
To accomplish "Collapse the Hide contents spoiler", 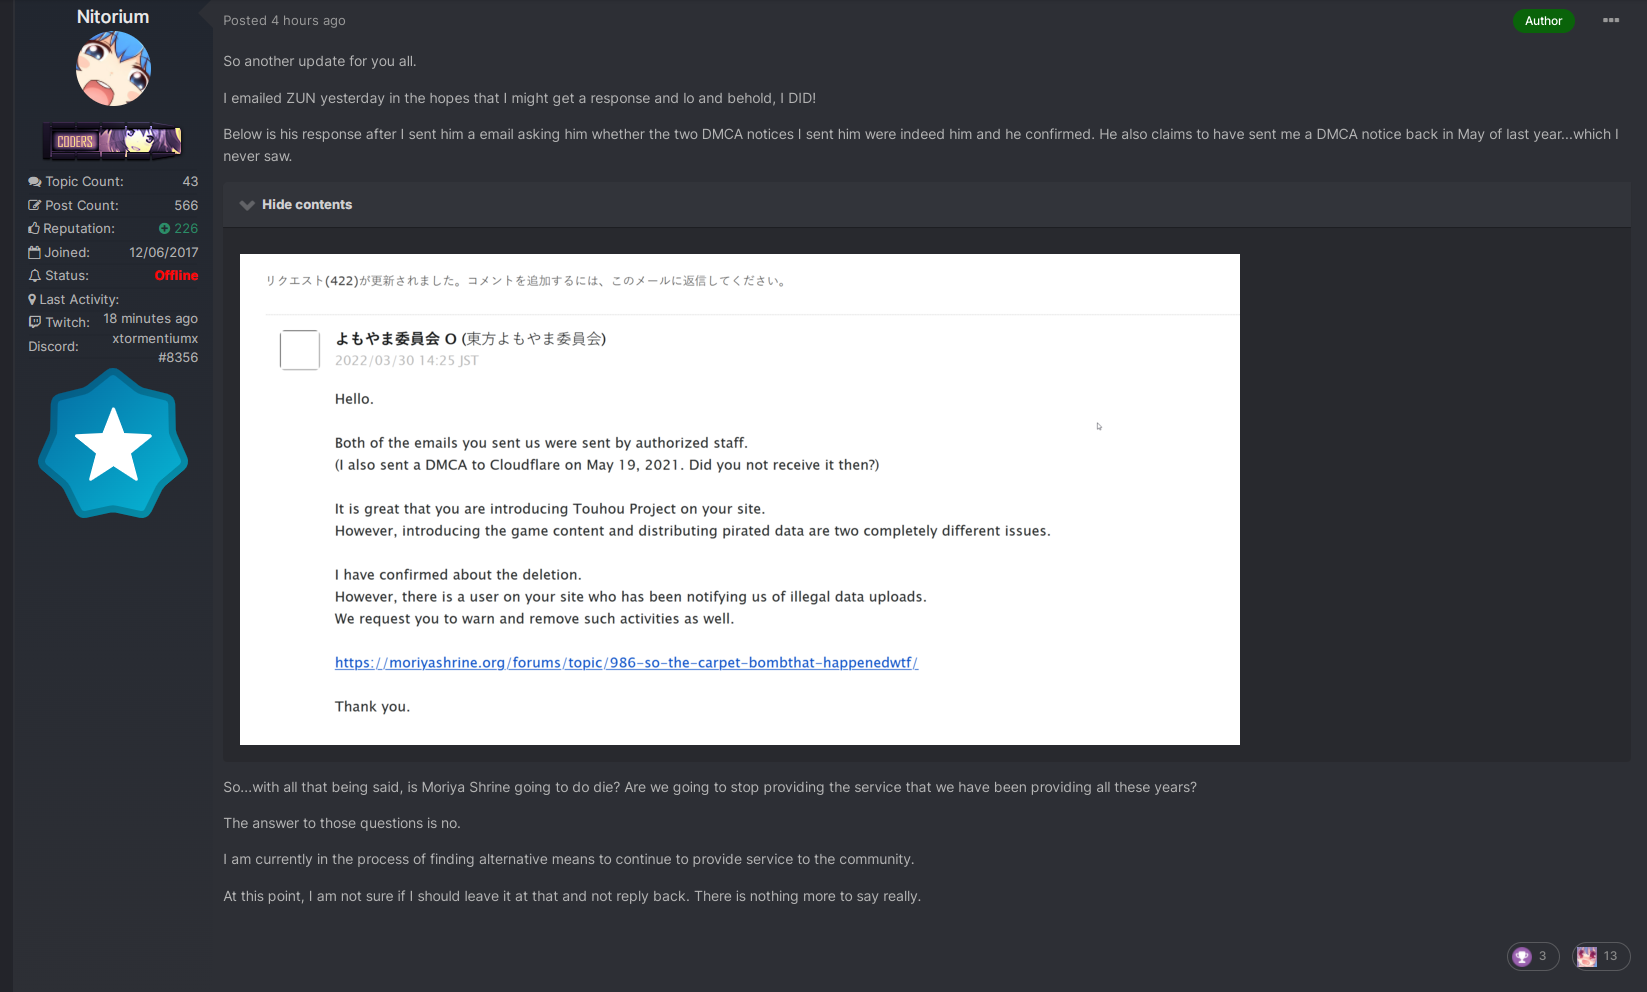I will click(x=306, y=204).
